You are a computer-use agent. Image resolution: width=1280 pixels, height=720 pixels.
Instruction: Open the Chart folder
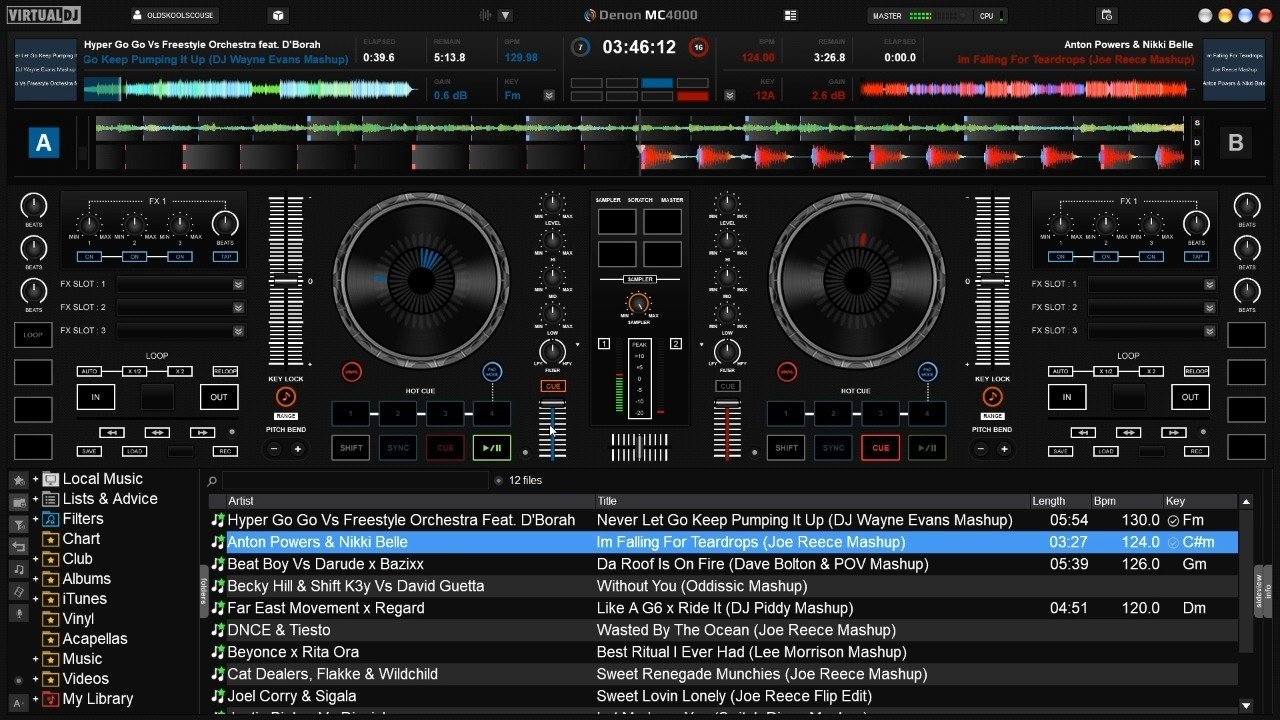(81, 539)
